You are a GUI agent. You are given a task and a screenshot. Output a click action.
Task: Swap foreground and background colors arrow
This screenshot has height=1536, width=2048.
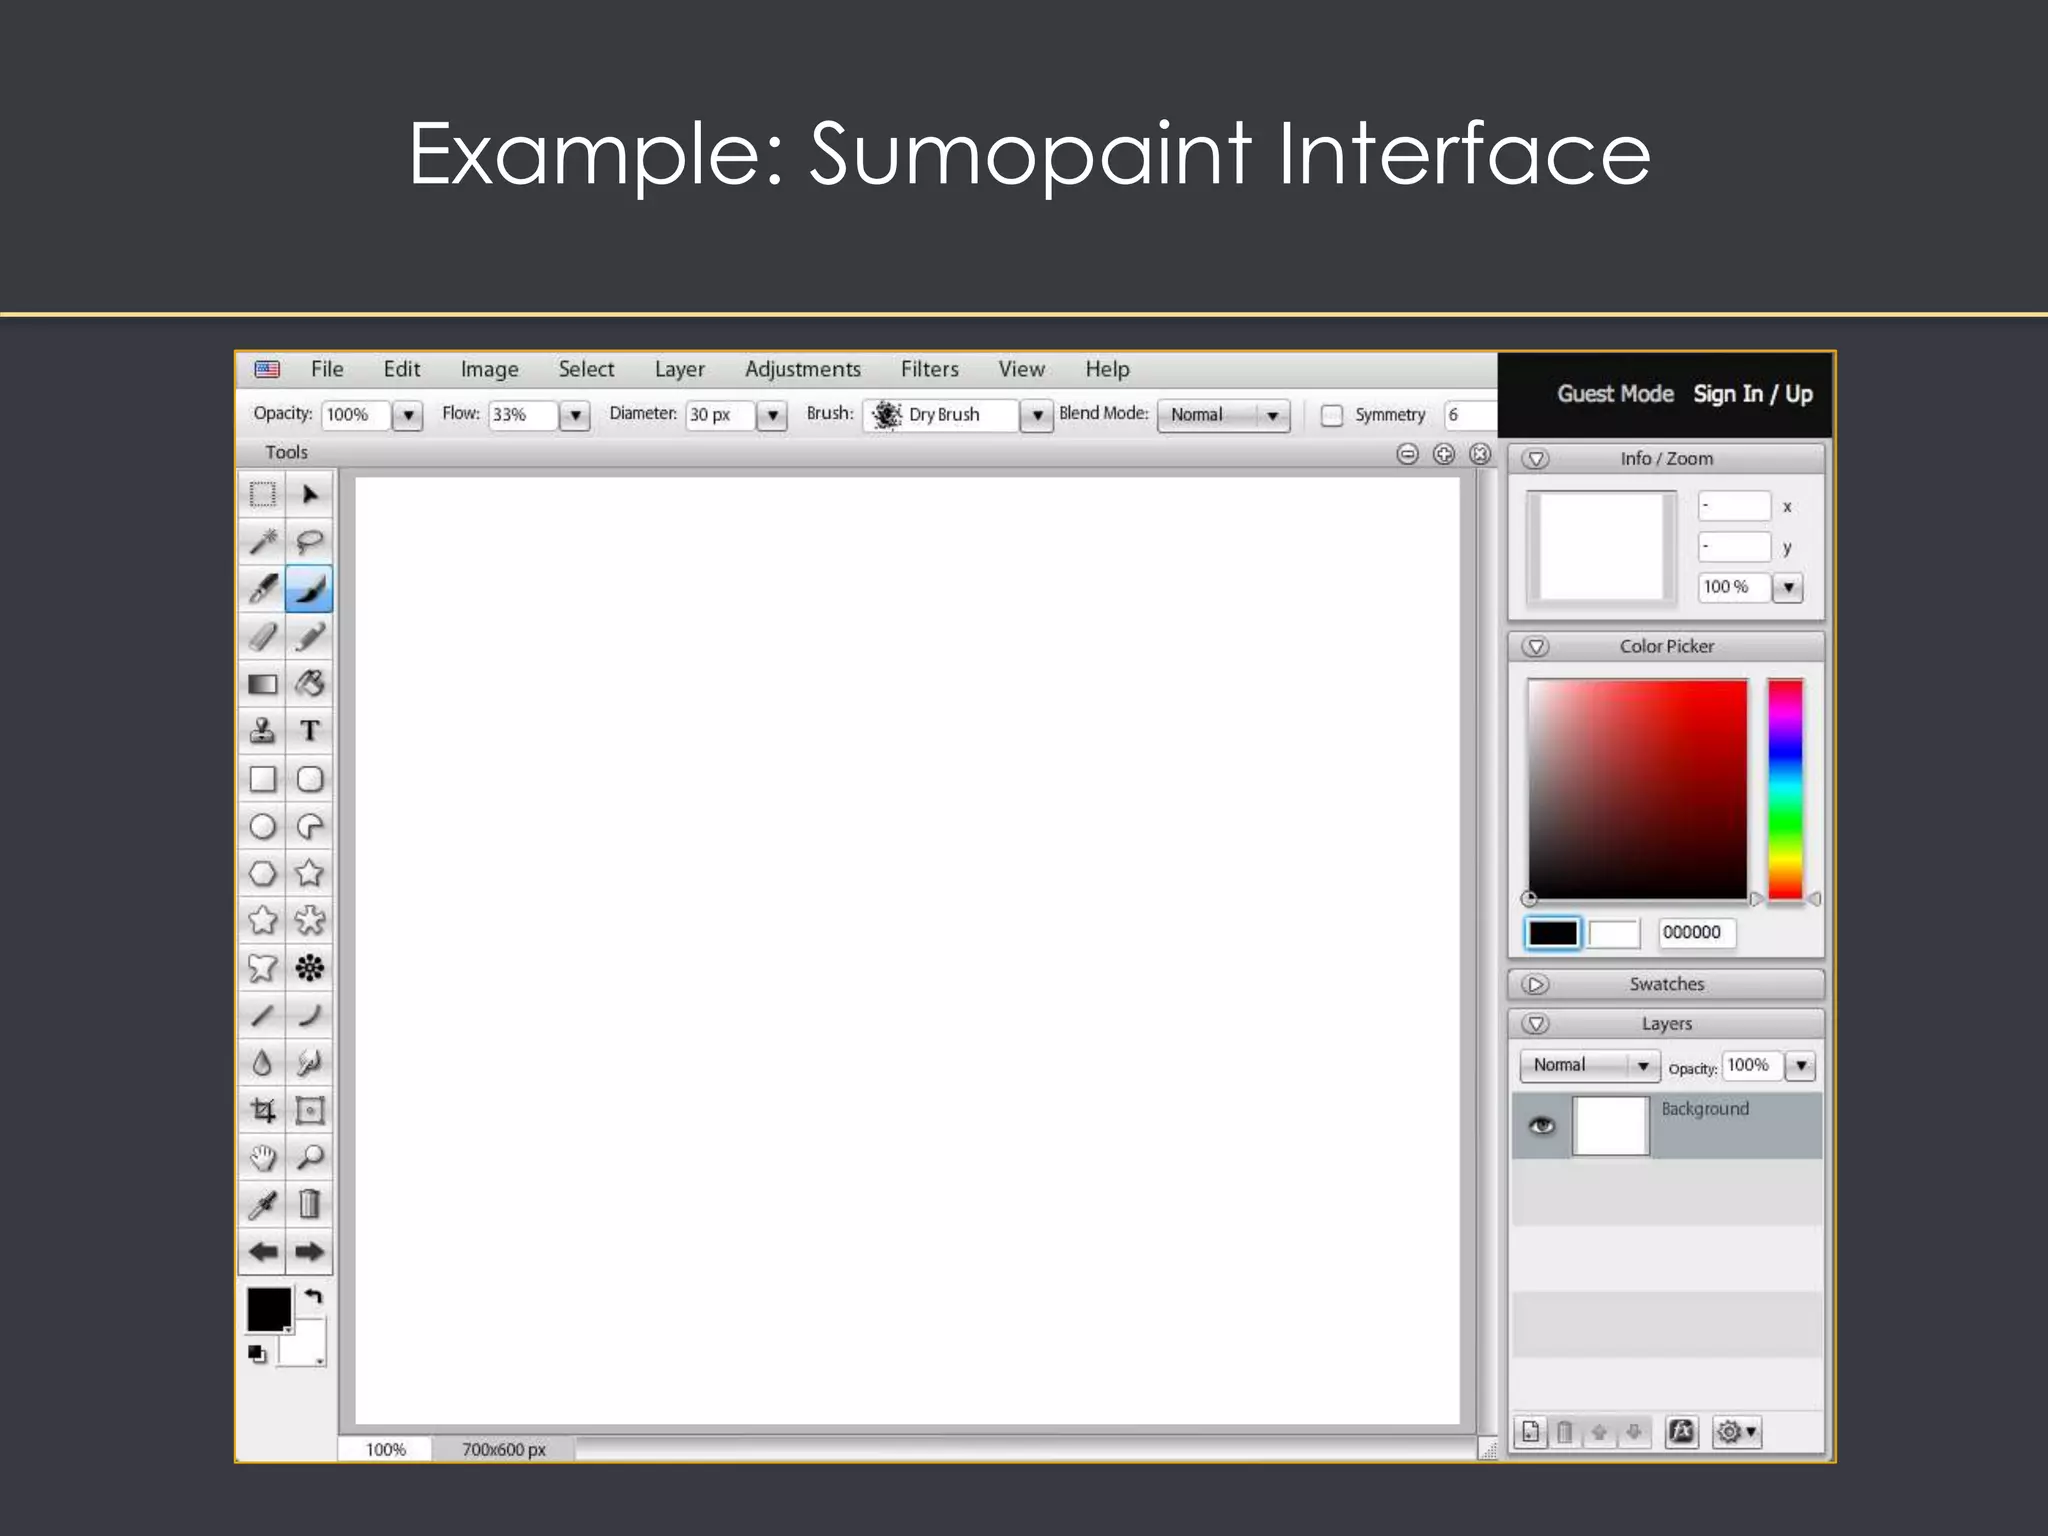[x=314, y=1297]
